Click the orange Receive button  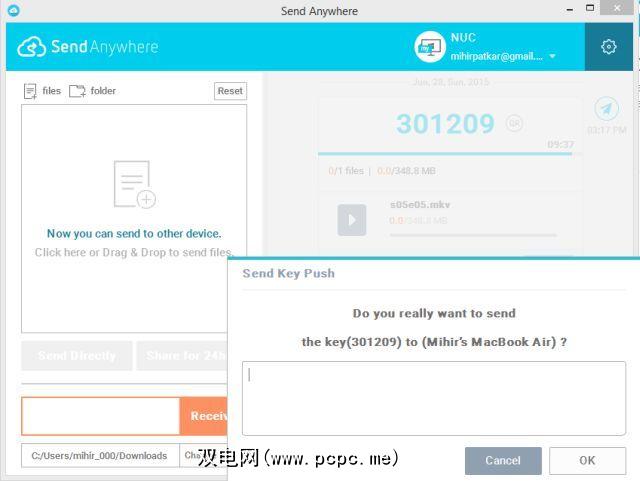pyautogui.click(x=204, y=416)
